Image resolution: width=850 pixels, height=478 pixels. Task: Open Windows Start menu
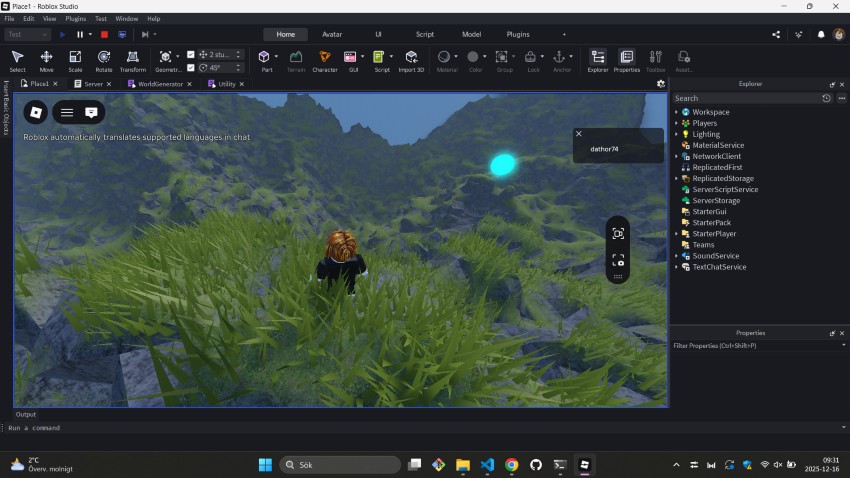(x=265, y=464)
